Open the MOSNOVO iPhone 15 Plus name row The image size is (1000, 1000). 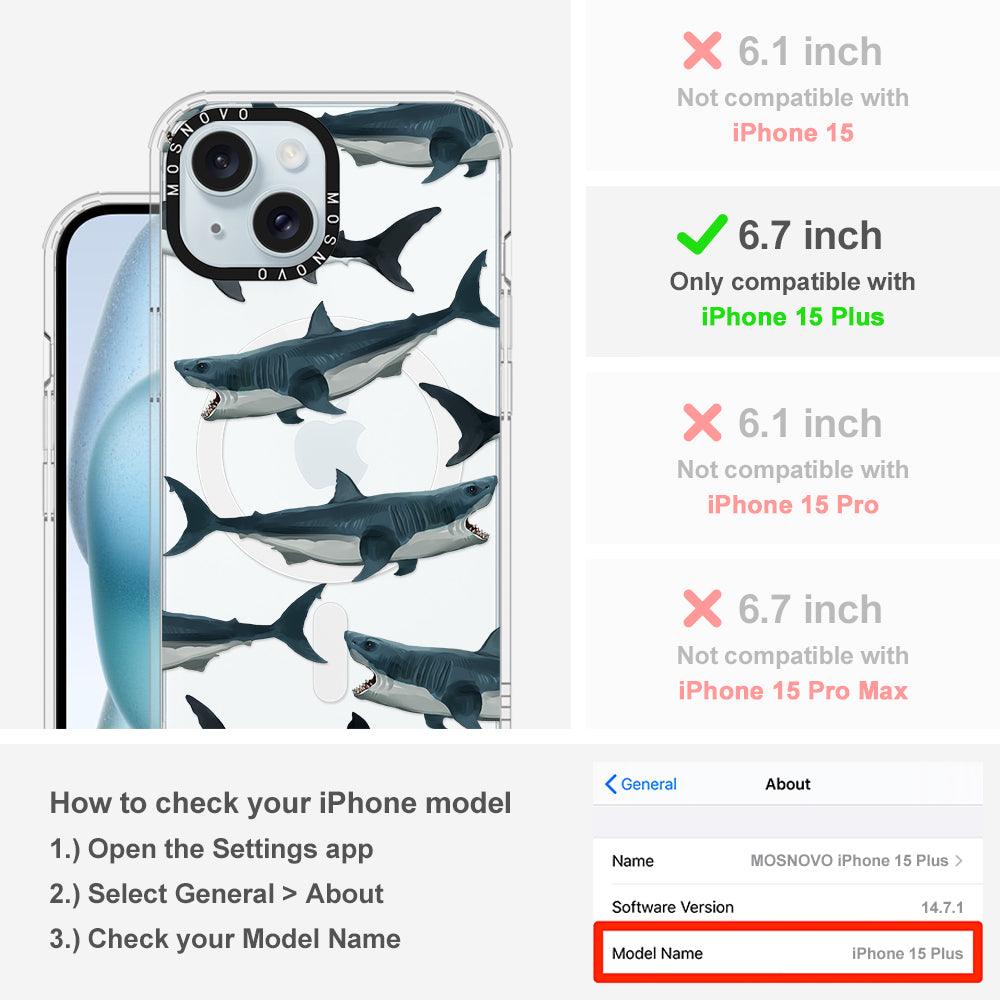click(788, 860)
